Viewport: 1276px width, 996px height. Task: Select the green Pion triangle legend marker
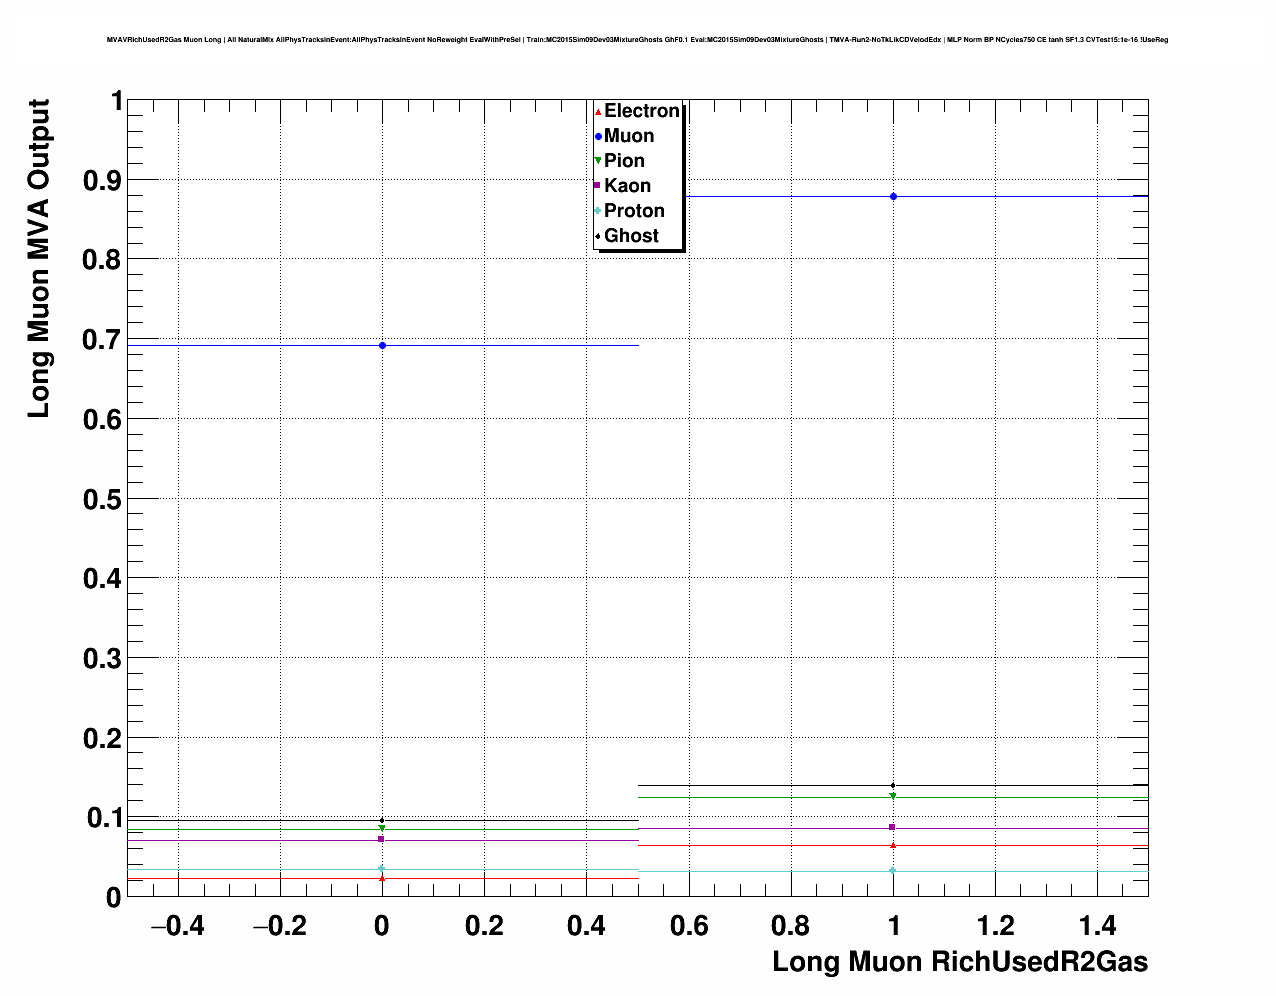pyautogui.click(x=598, y=161)
